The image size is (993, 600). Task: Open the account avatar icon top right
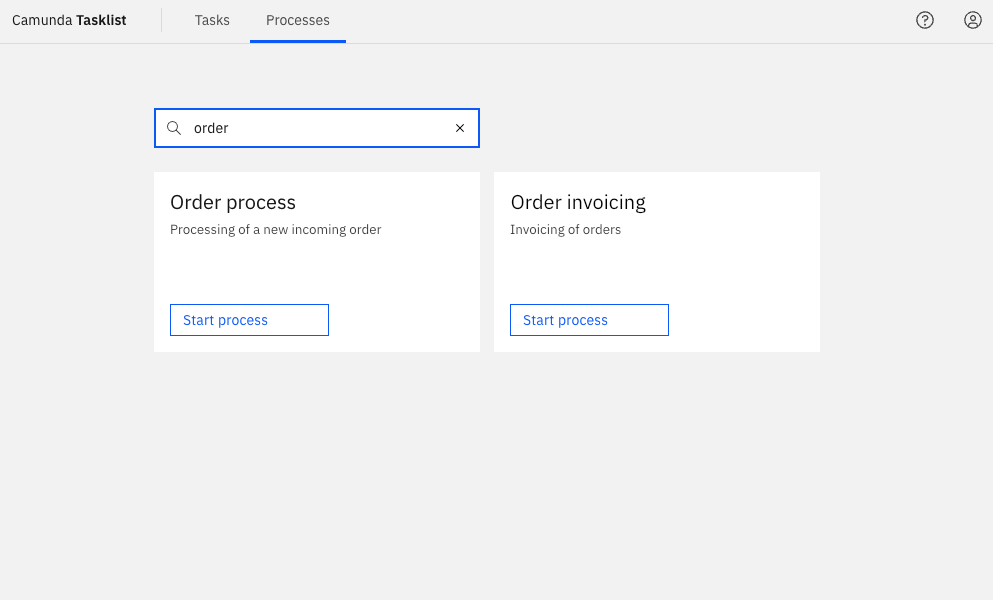point(972,20)
